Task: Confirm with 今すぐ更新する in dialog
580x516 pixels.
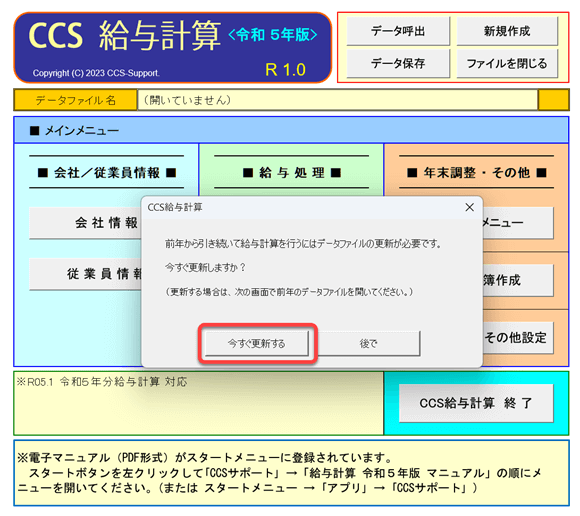Action: point(257,344)
